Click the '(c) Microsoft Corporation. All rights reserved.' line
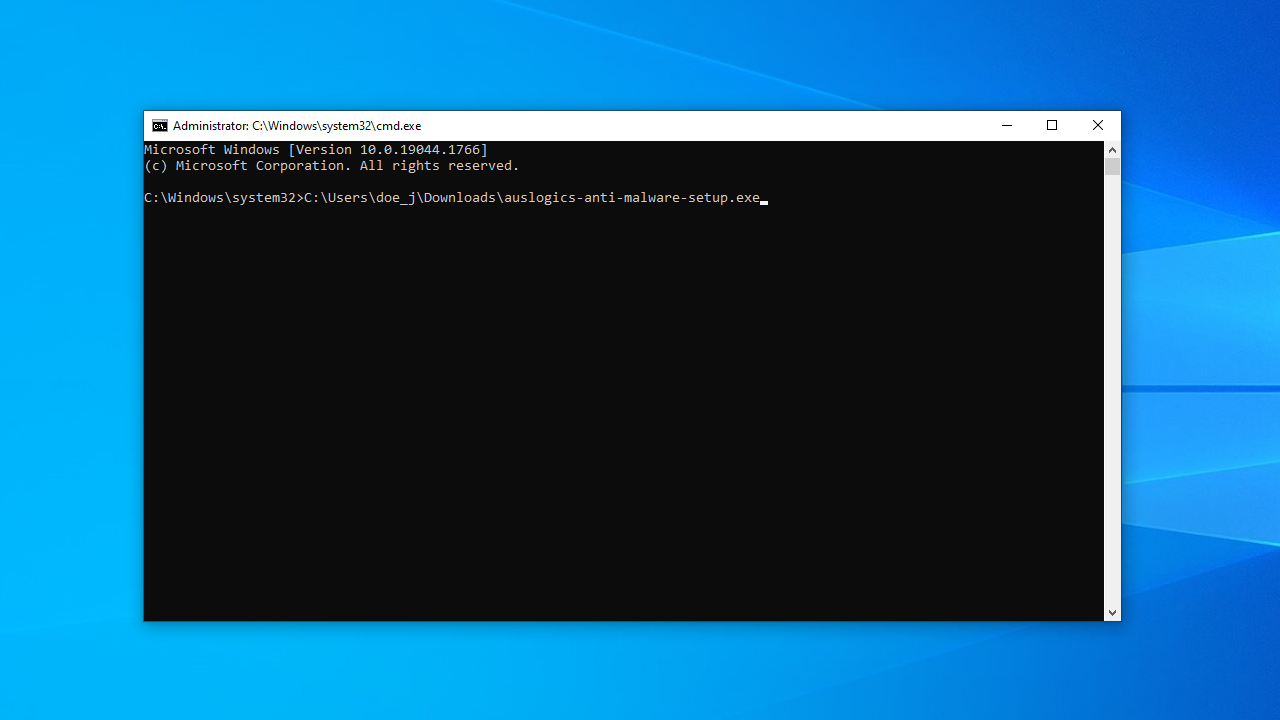Screen dimensions: 1280x720 pos(332,166)
